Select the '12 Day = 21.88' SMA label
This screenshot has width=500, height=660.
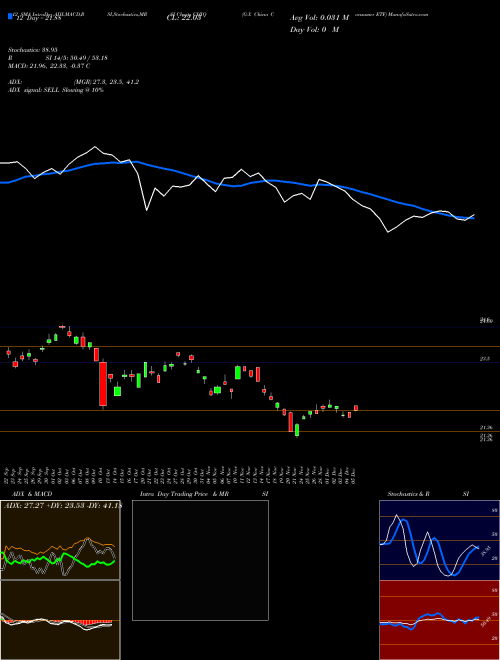click(37, 18)
